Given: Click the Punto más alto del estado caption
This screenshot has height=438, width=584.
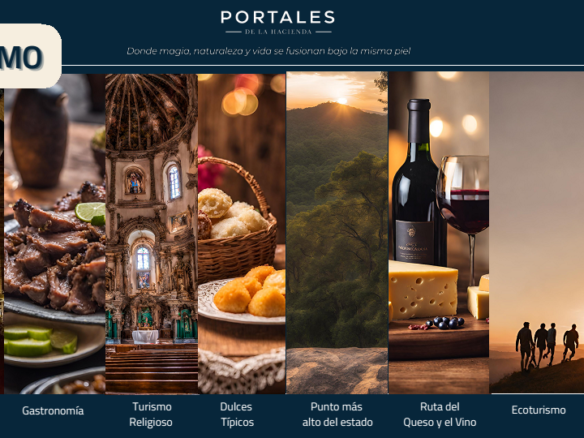Looking at the screenshot, I should click(337, 414).
